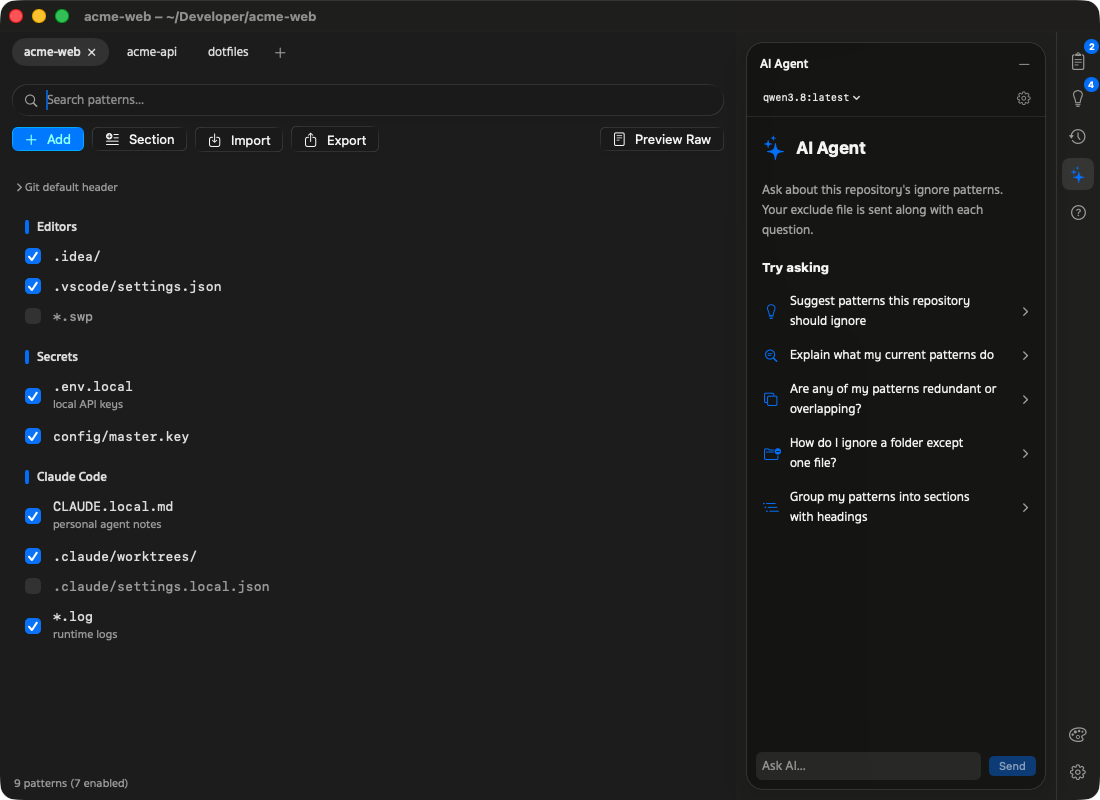
Task: Click the 'personal agent notes' description
Action: (x=107, y=524)
